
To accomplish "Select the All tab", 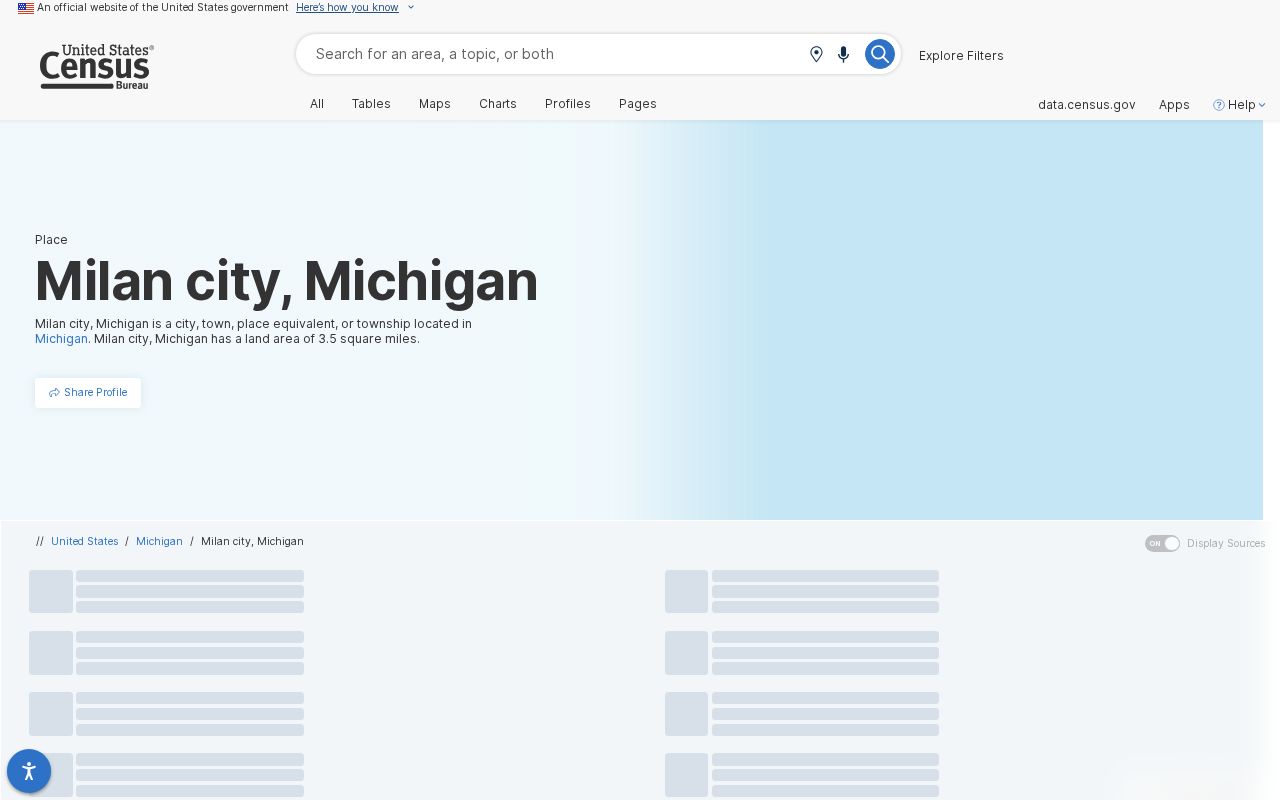I will [x=317, y=104].
